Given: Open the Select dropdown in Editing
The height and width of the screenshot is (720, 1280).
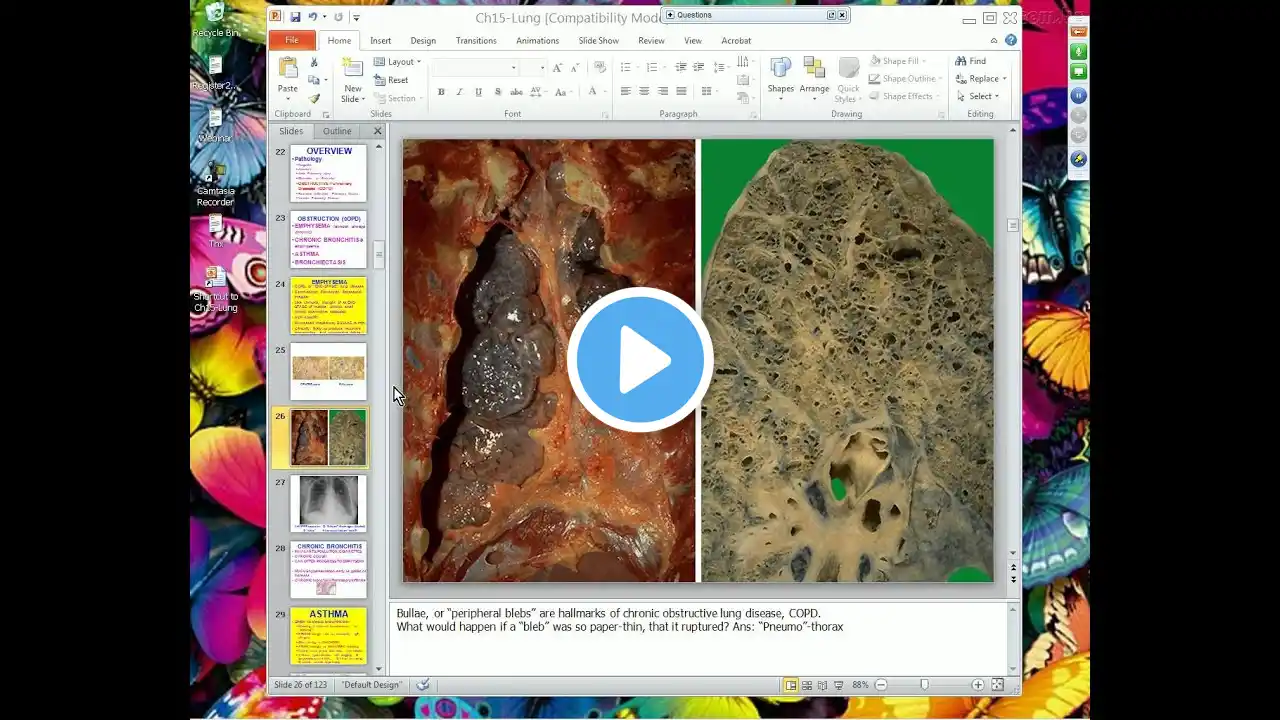Looking at the screenshot, I should (x=980, y=96).
